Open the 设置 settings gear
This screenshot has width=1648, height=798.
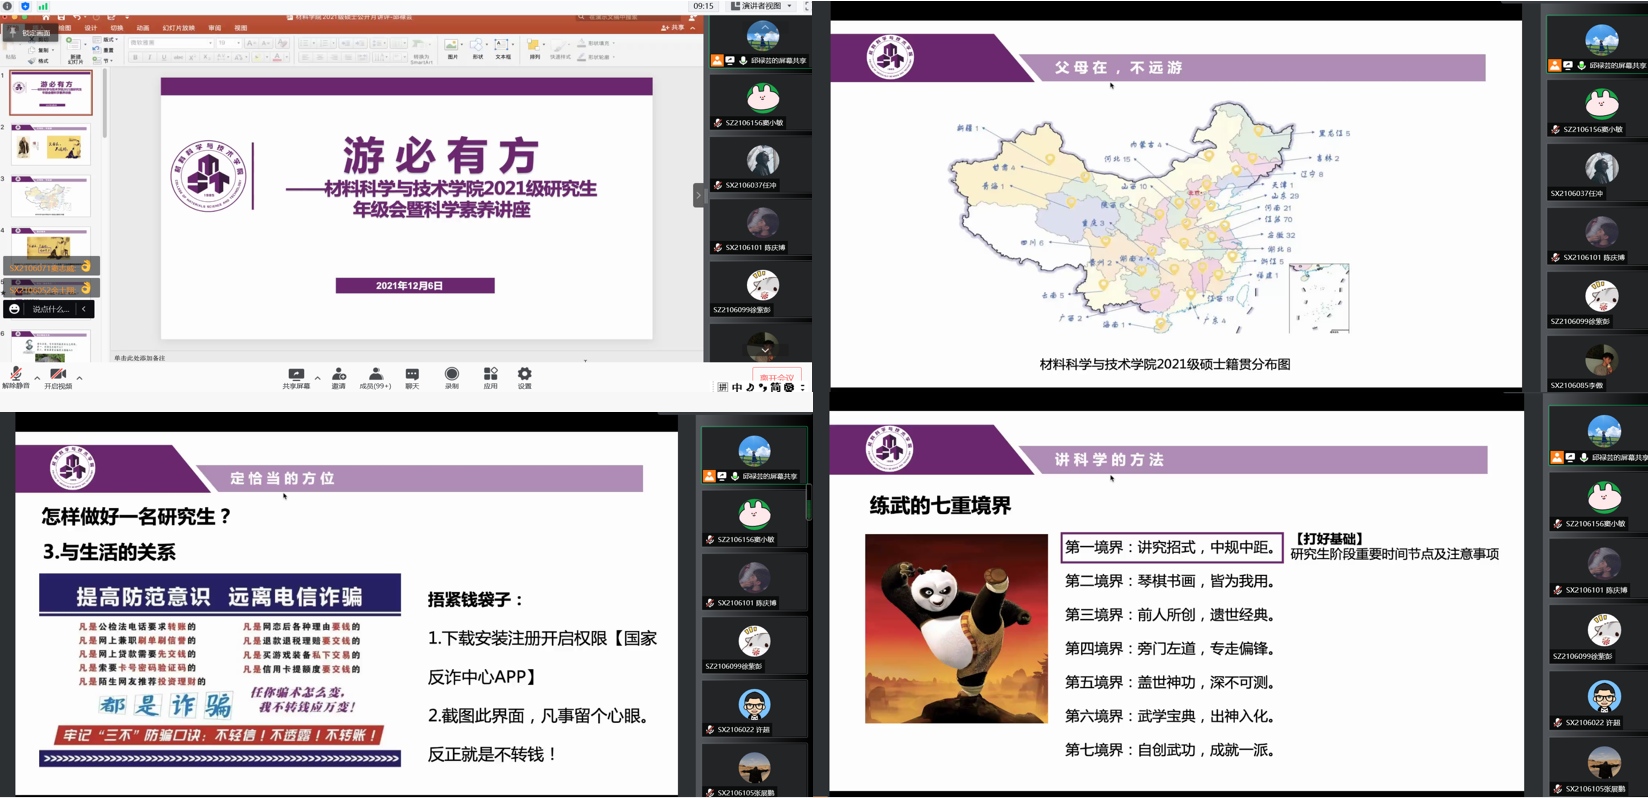[x=525, y=375]
